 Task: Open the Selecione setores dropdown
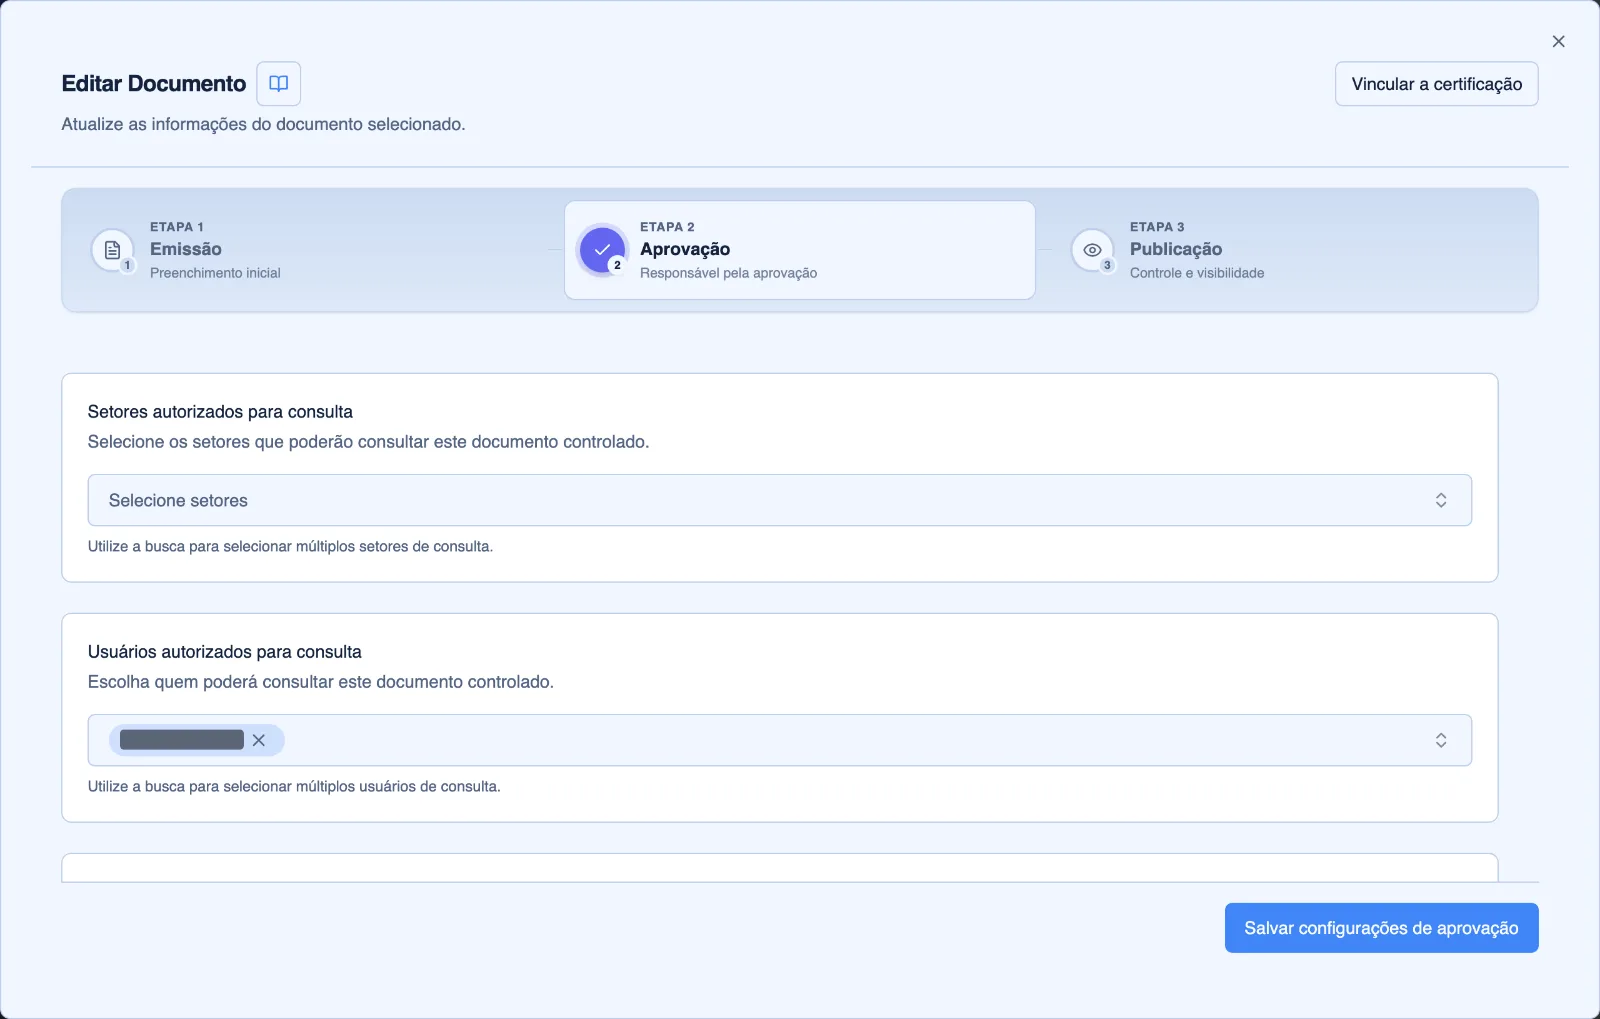(x=780, y=500)
